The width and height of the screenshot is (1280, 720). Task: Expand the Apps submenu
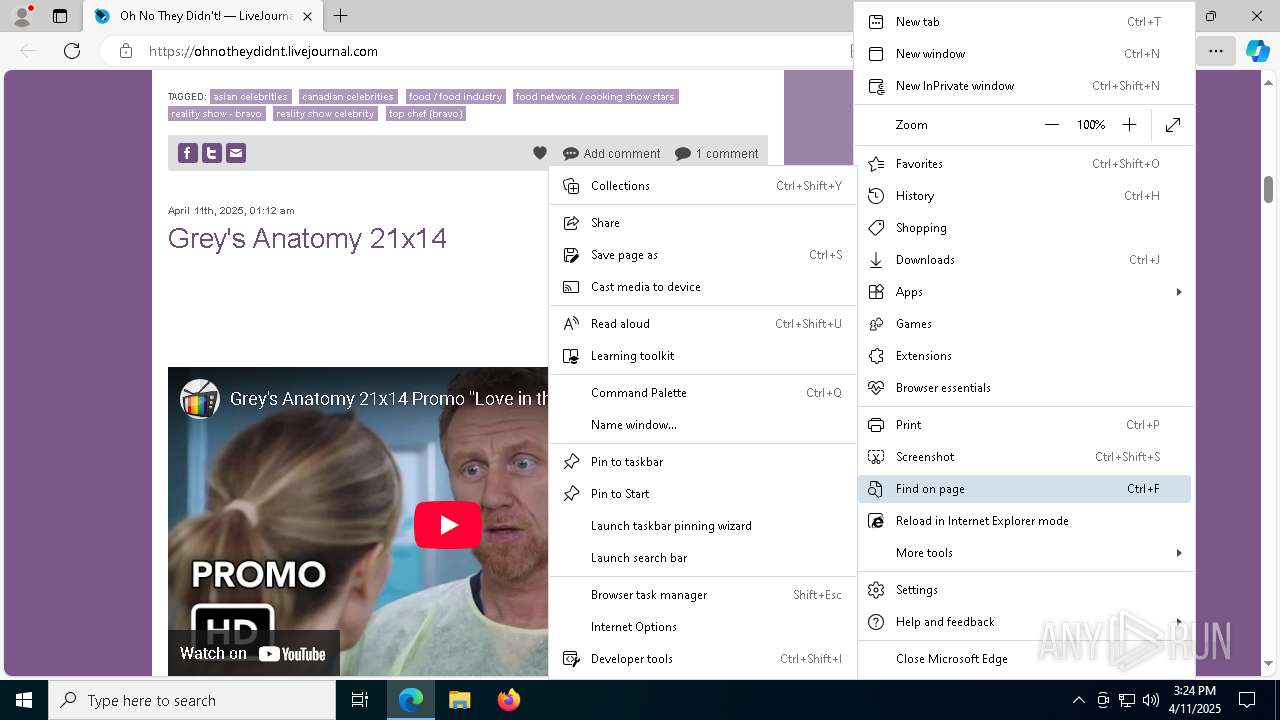[x=1024, y=292]
